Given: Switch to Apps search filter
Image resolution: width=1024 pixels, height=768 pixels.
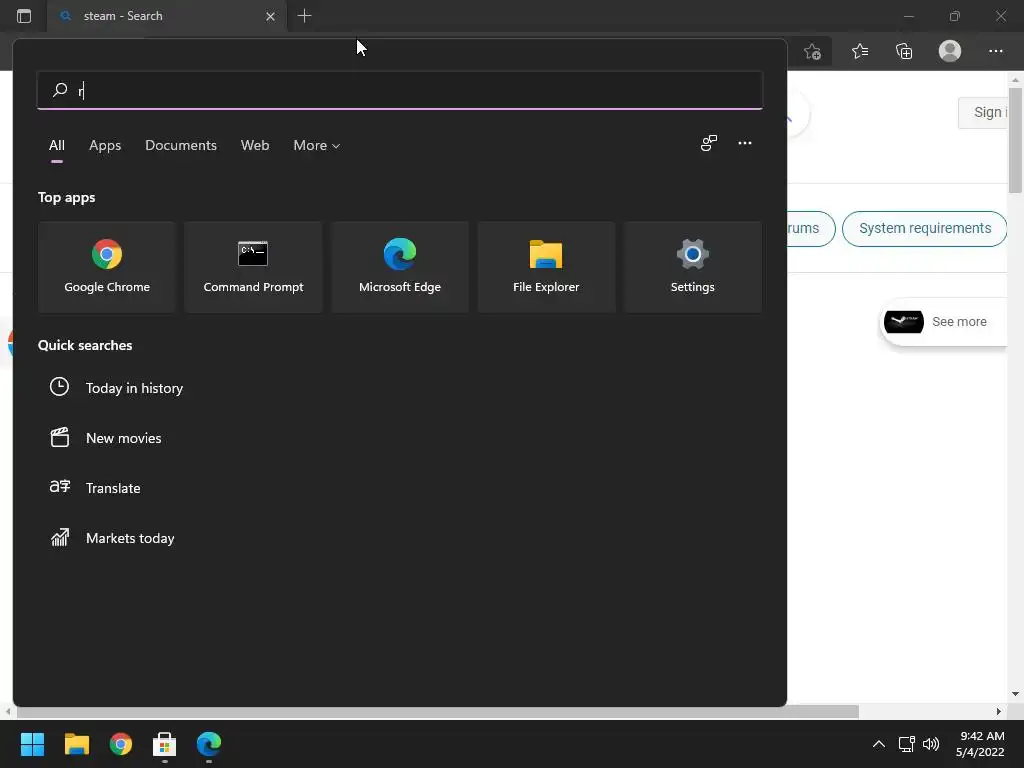Looking at the screenshot, I should pos(105,145).
